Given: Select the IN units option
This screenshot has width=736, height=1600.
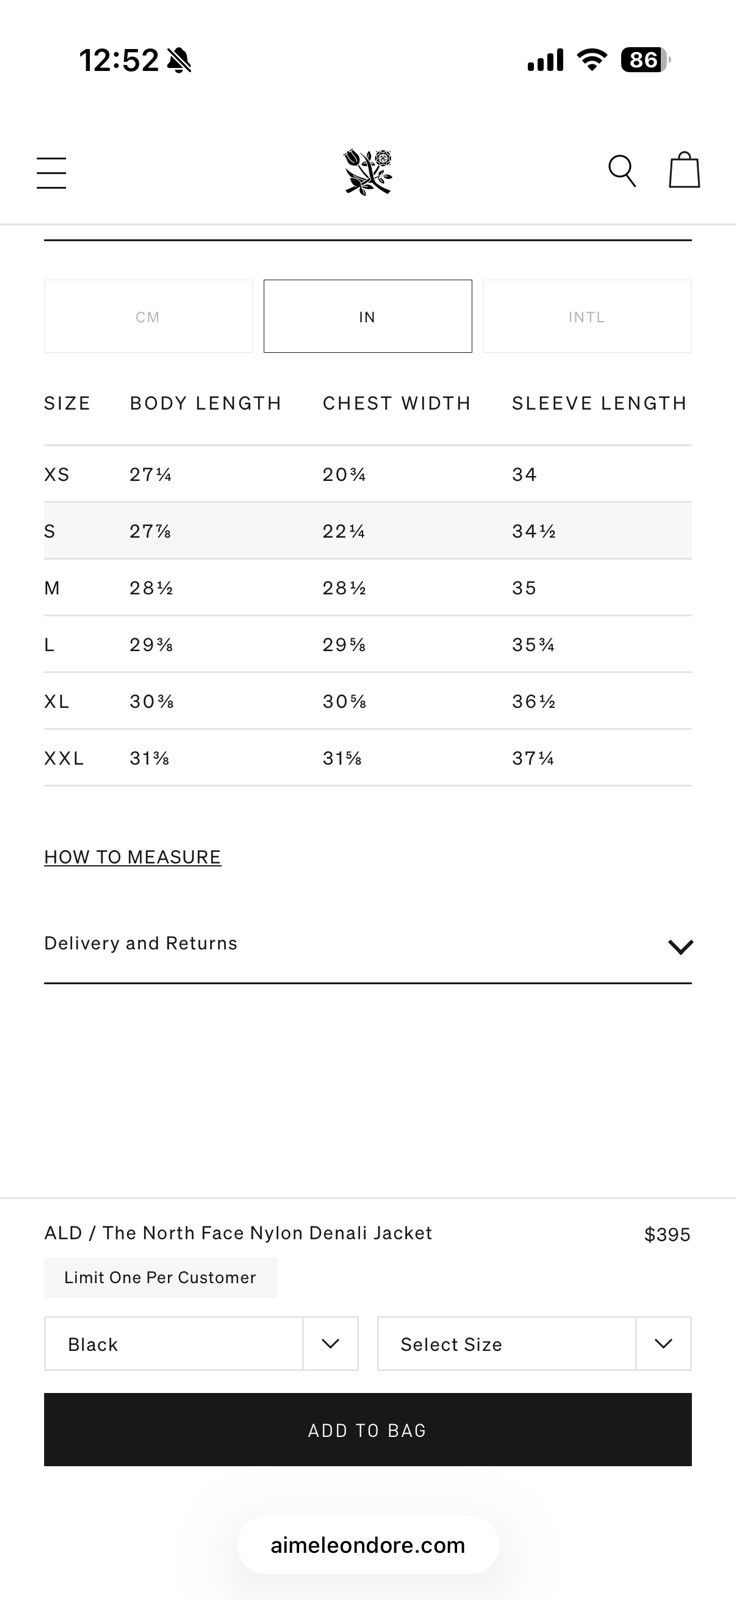Looking at the screenshot, I should [x=368, y=316].
